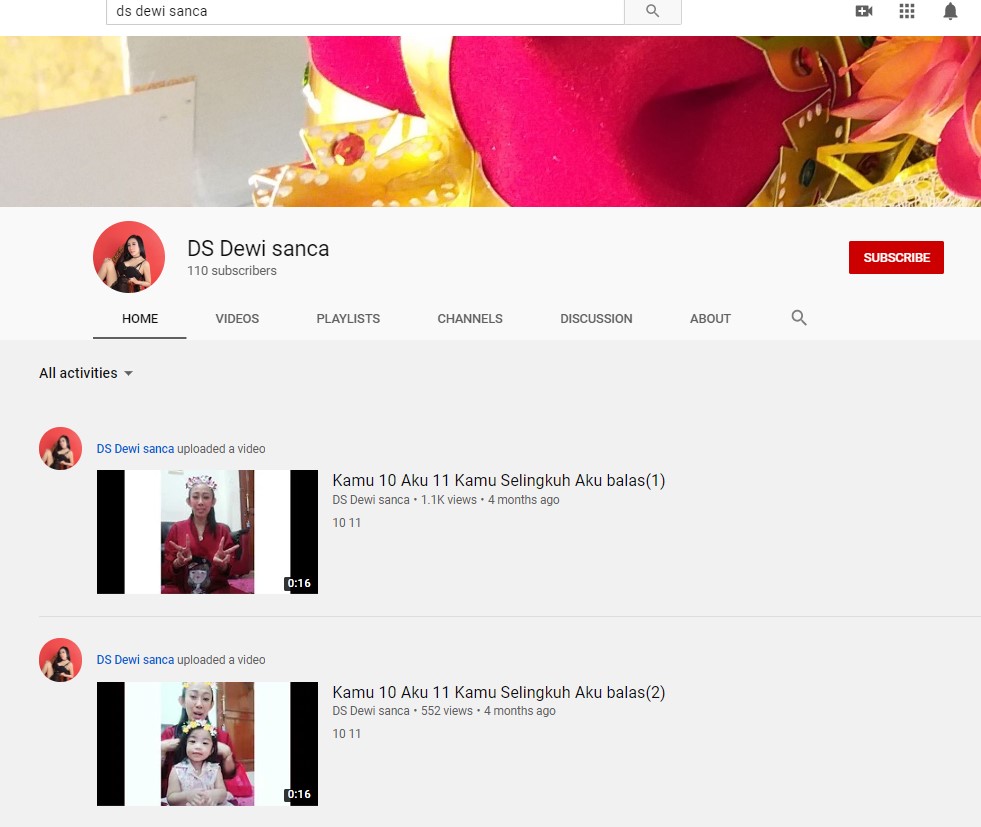Click the '110 subscribers' text
The image size is (981, 827).
[x=231, y=270]
